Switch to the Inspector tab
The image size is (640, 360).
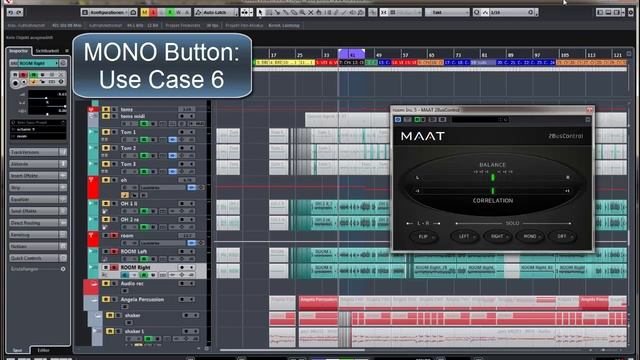(x=18, y=51)
